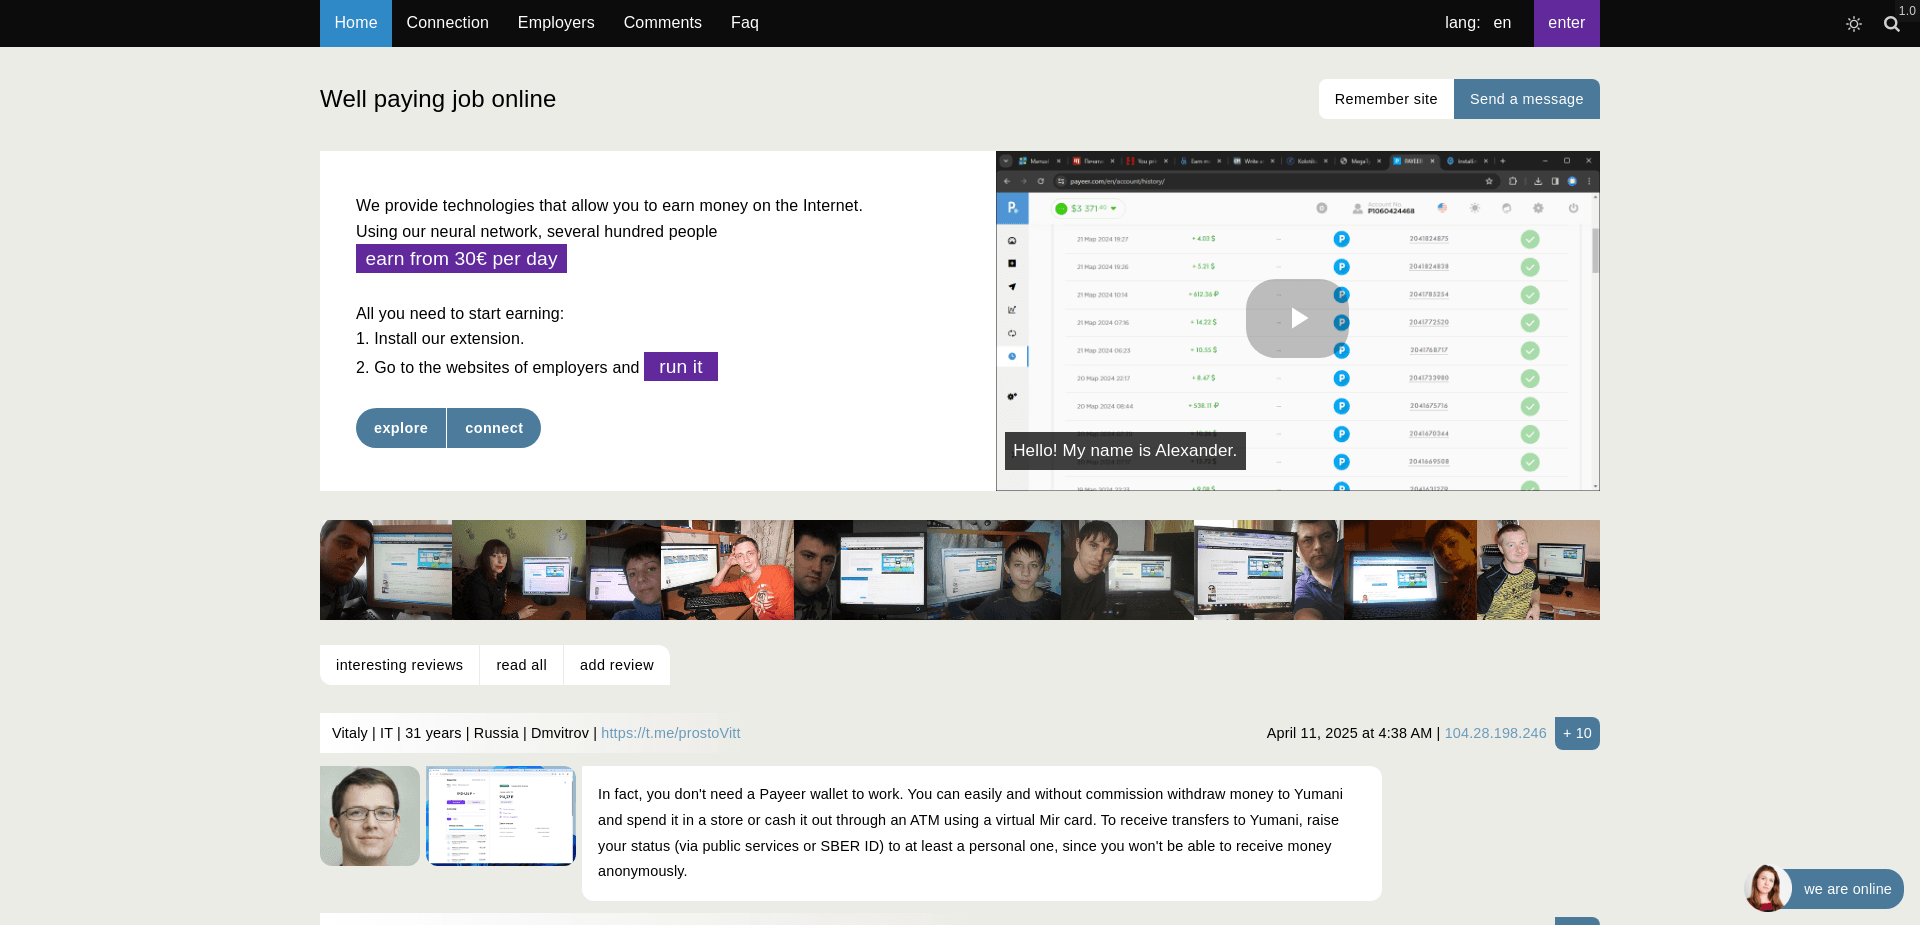Image resolution: width=1920 pixels, height=925 pixels.
Task: Upvote the review with the +10 button
Action: (x=1576, y=733)
